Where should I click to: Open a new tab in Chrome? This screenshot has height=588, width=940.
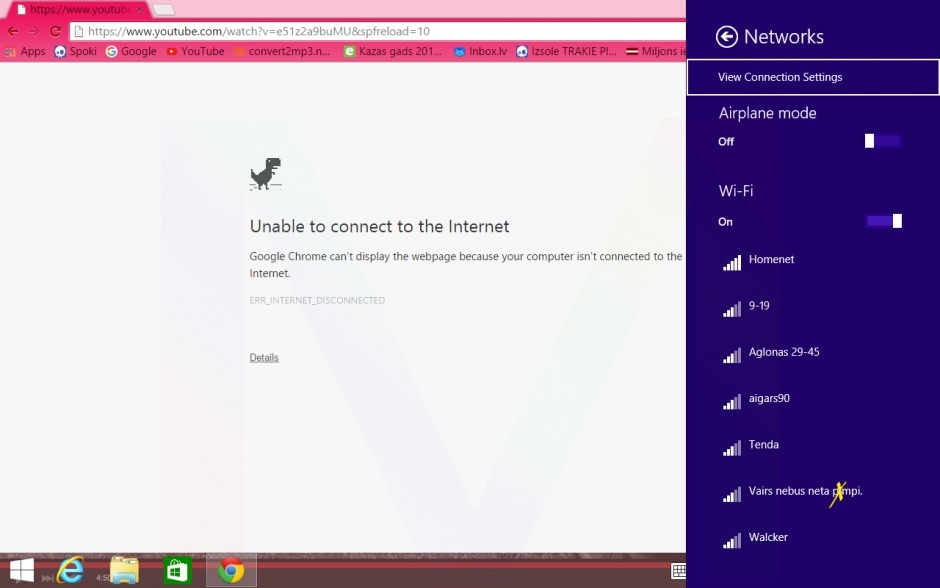(x=164, y=10)
